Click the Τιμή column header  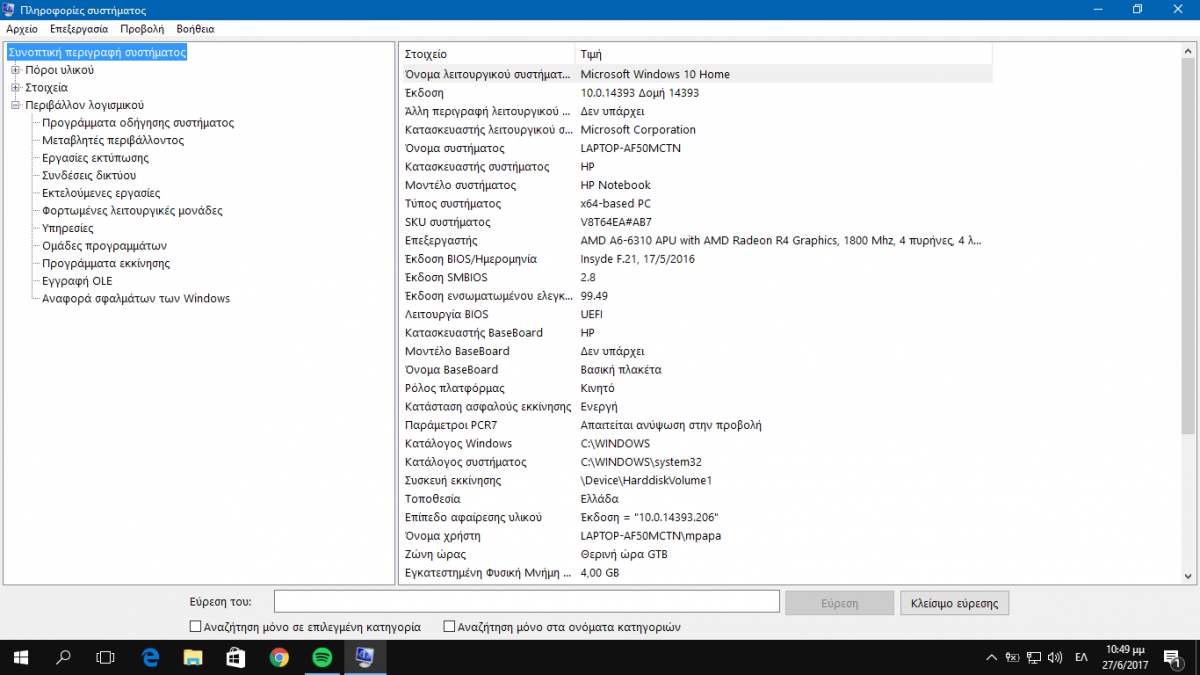(784, 54)
